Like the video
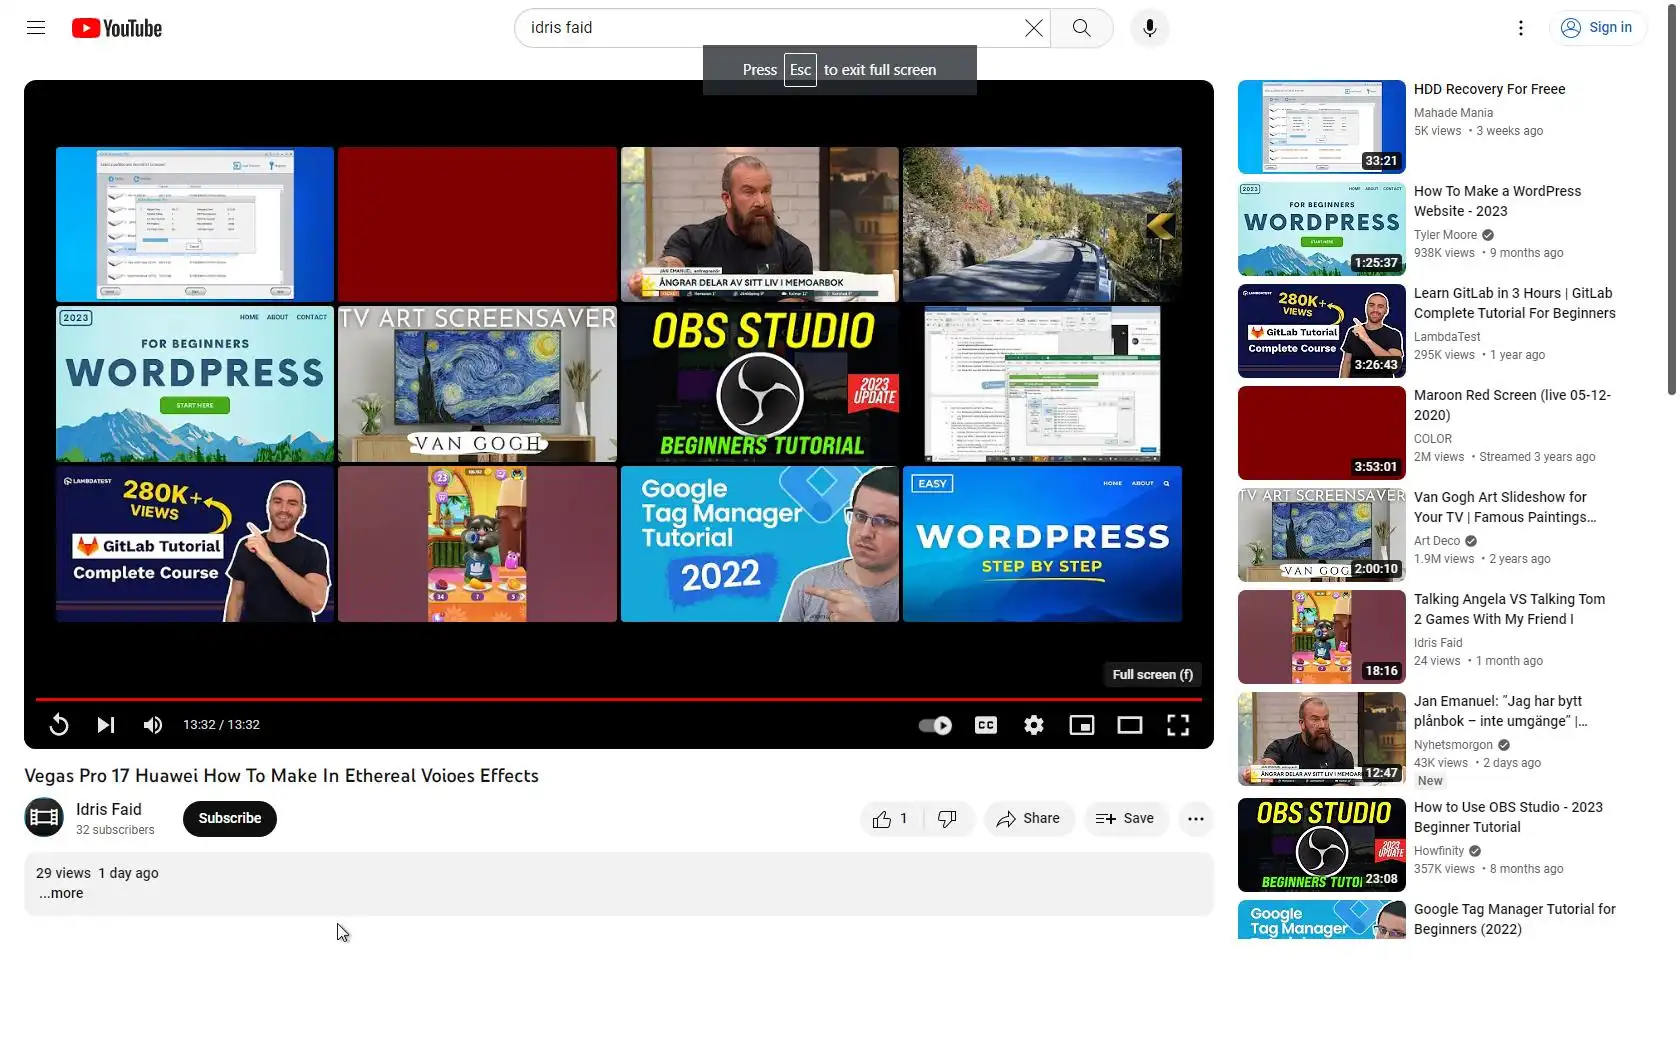 [891, 819]
